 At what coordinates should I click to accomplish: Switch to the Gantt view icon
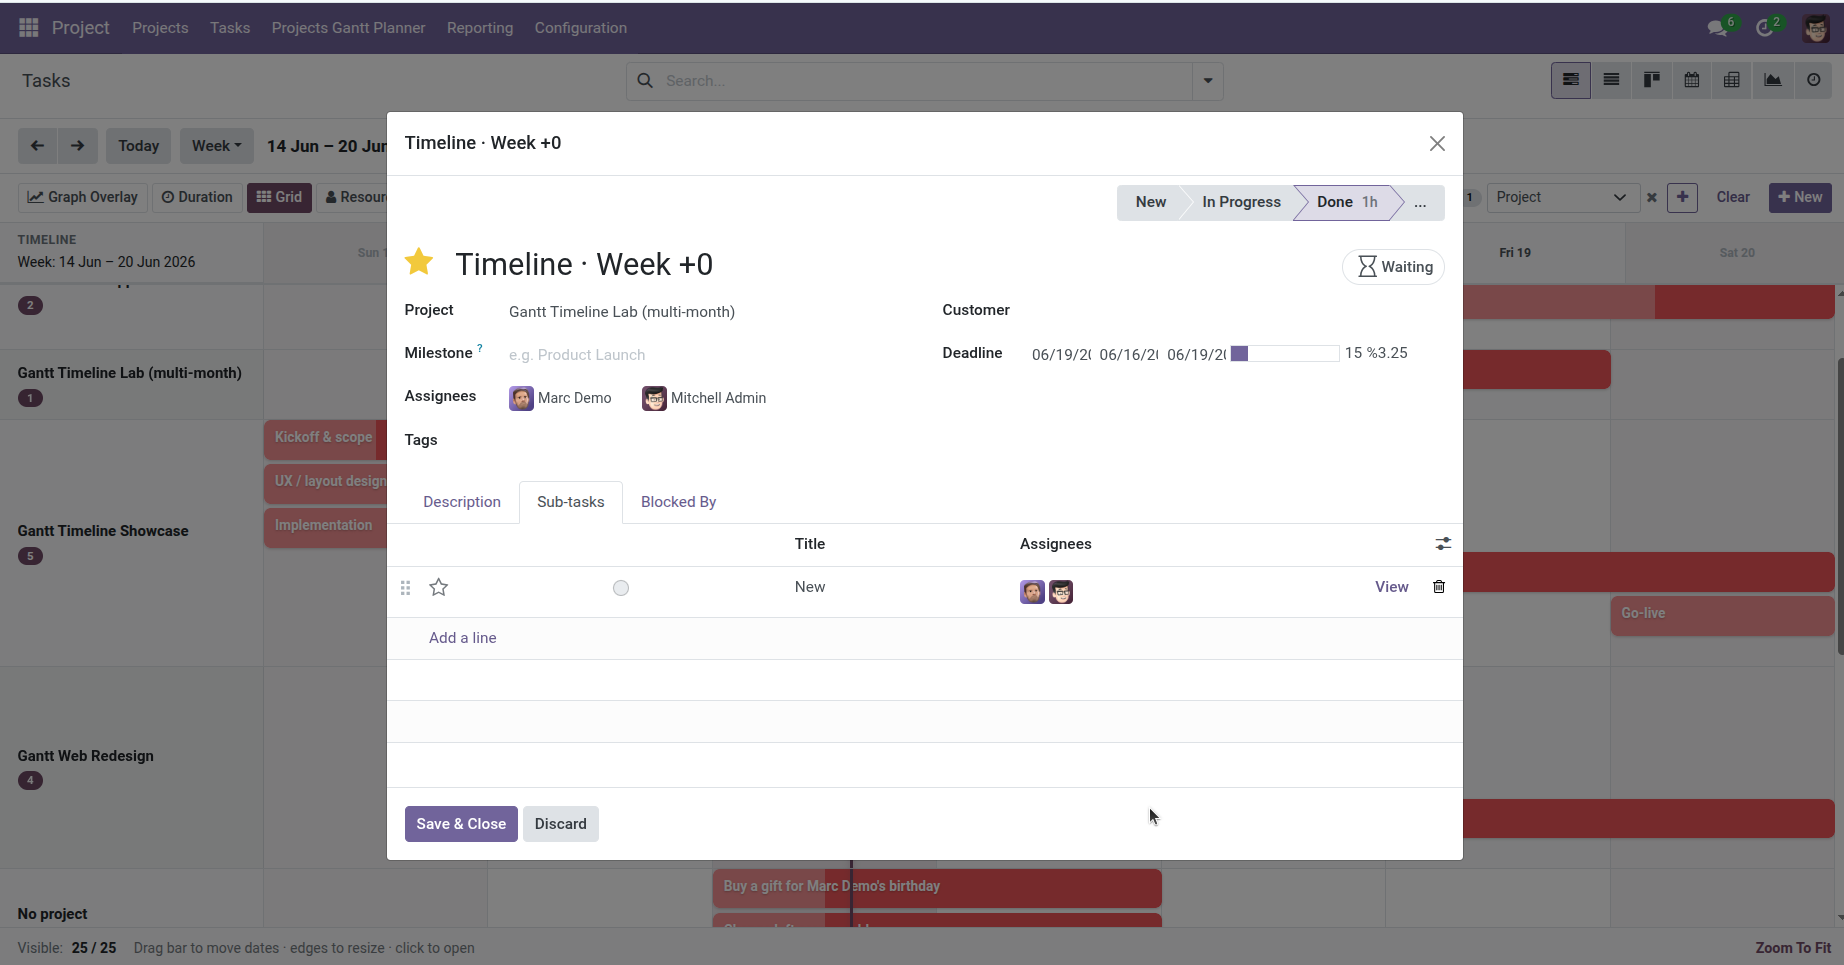(1571, 80)
